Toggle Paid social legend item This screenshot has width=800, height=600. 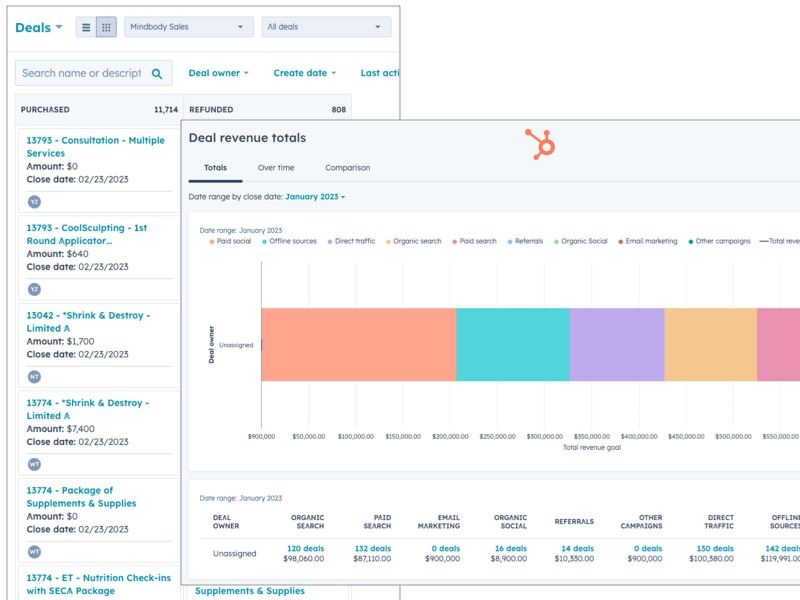(230, 241)
